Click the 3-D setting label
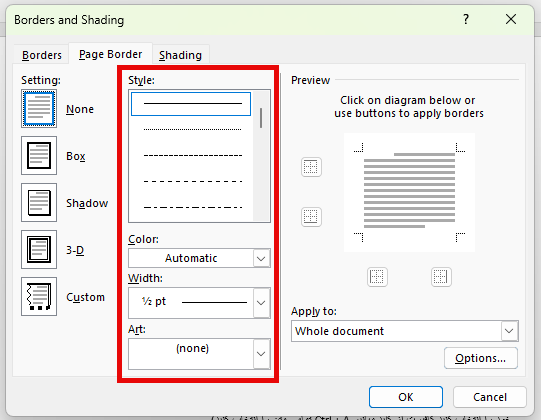The width and height of the screenshot is (541, 420). tap(75, 250)
